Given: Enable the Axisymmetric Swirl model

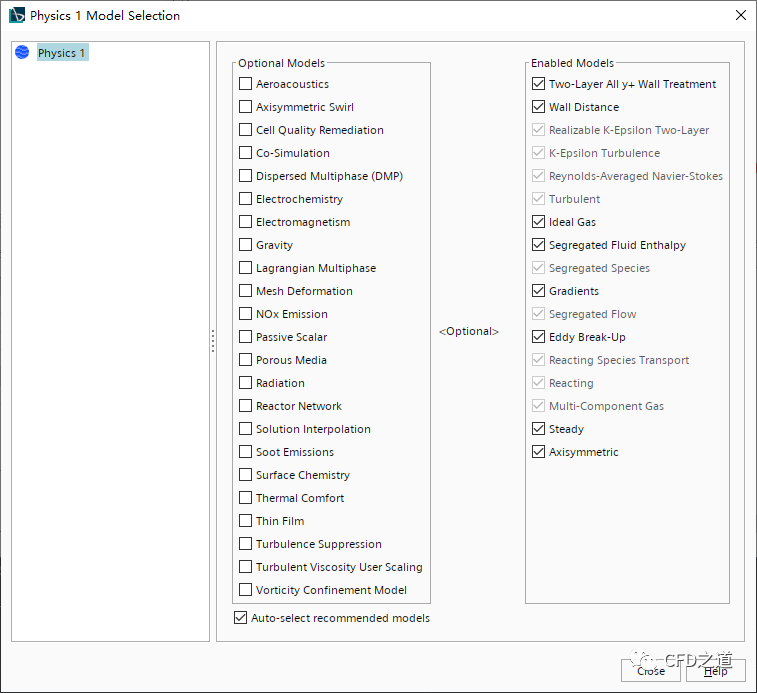Looking at the screenshot, I should click(245, 107).
